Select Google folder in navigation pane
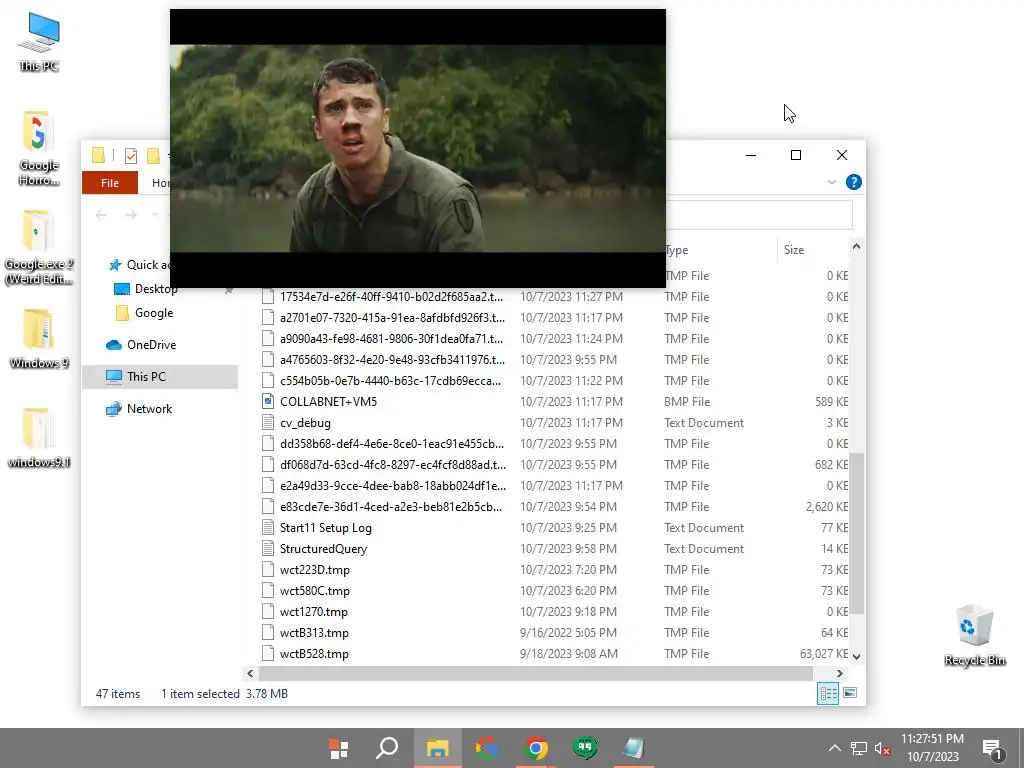The image size is (1024, 768). click(x=145, y=313)
